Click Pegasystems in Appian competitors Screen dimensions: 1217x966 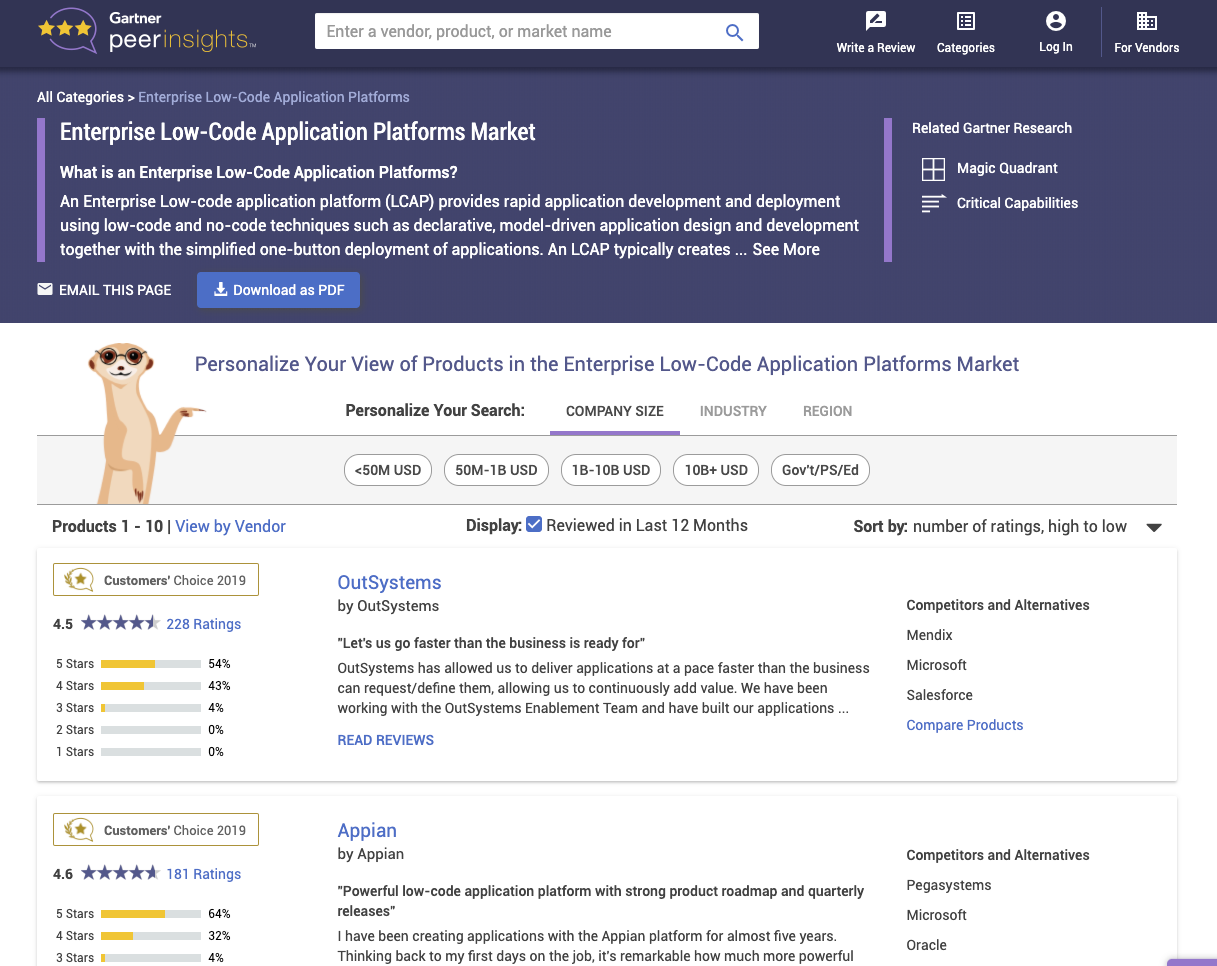(x=949, y=885)
